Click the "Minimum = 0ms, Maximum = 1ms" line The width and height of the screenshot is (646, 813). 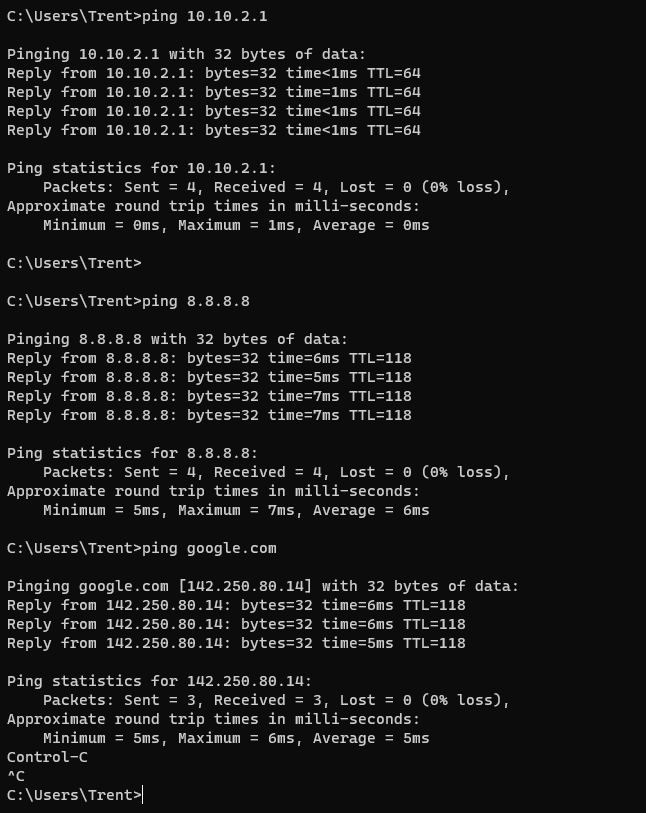[236, 225]
